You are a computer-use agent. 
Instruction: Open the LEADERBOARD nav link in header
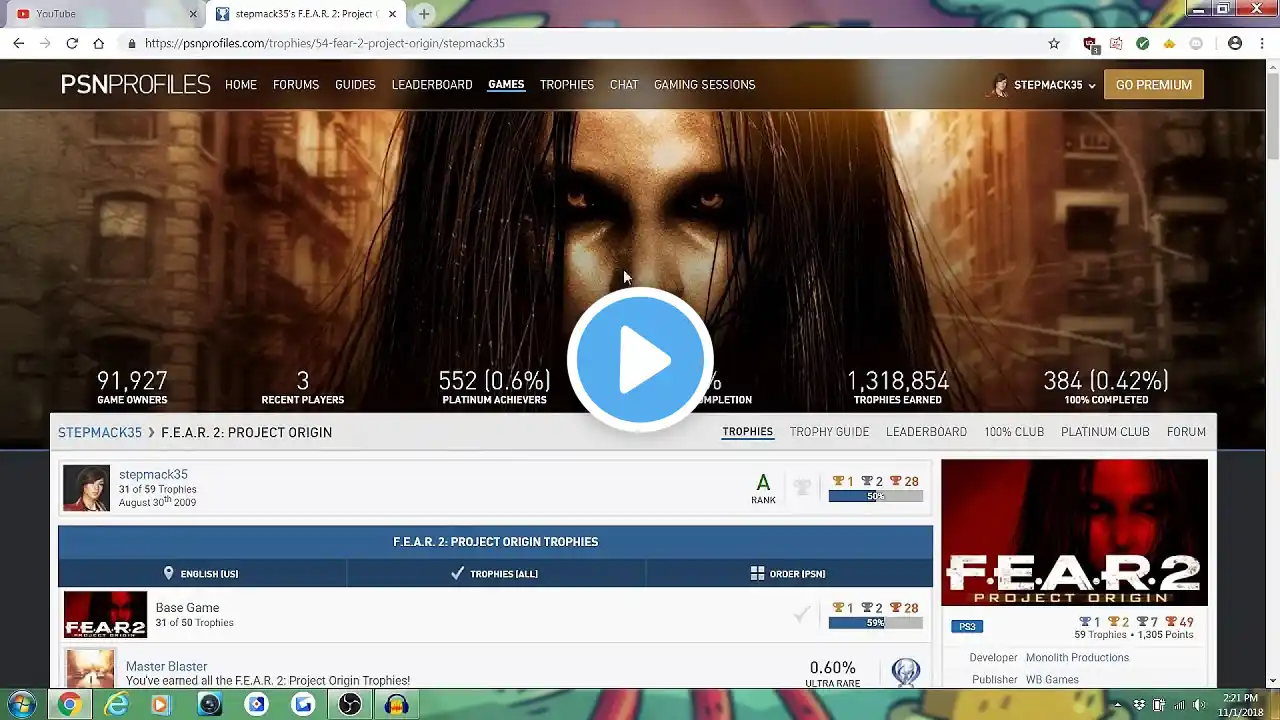click(x=432, y=85)
